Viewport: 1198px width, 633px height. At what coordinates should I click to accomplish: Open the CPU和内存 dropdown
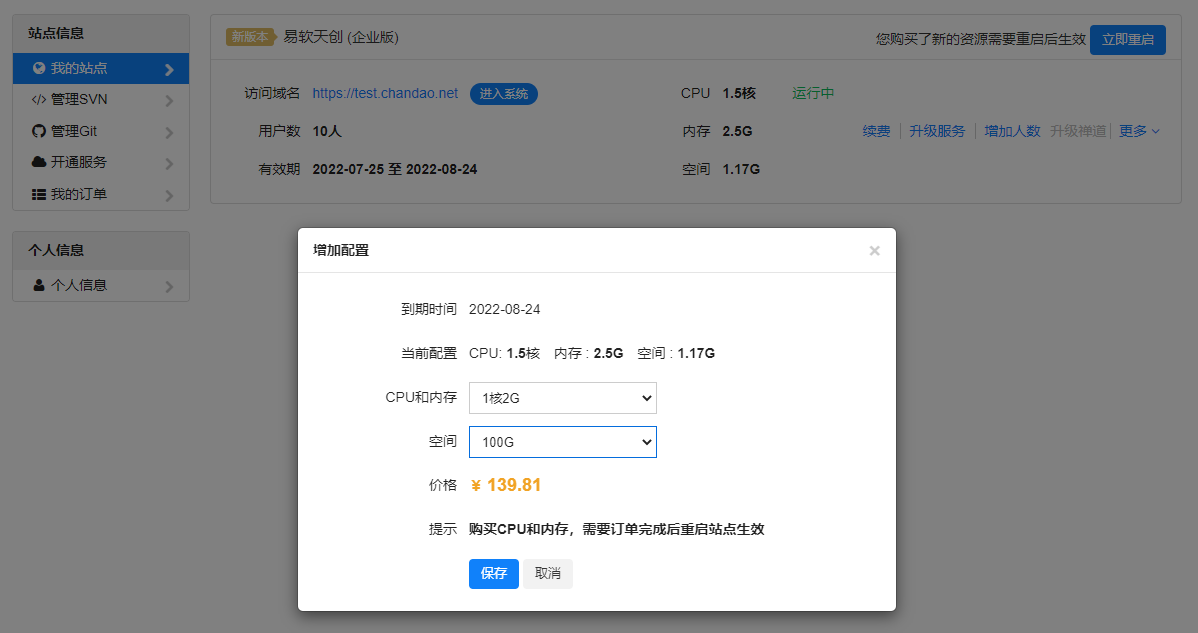click(x=562, y=398)
